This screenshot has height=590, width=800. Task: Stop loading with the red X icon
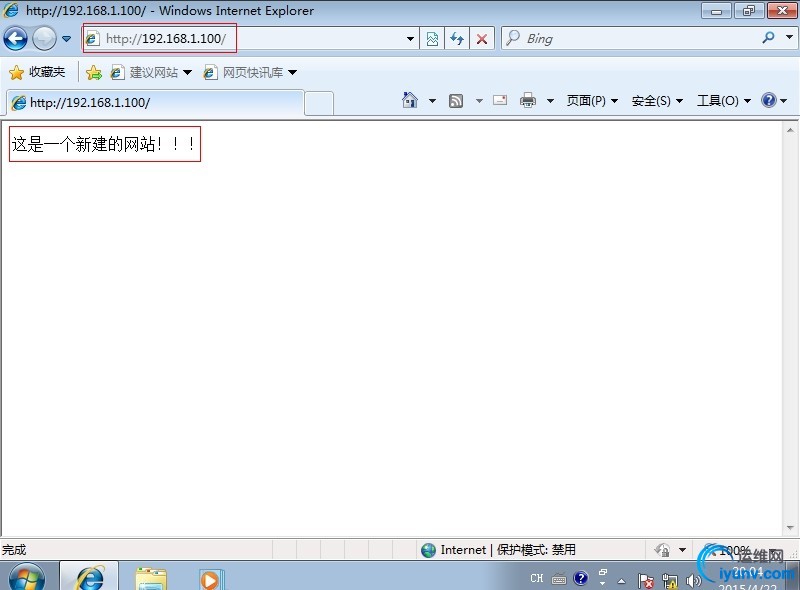(482, 39)
